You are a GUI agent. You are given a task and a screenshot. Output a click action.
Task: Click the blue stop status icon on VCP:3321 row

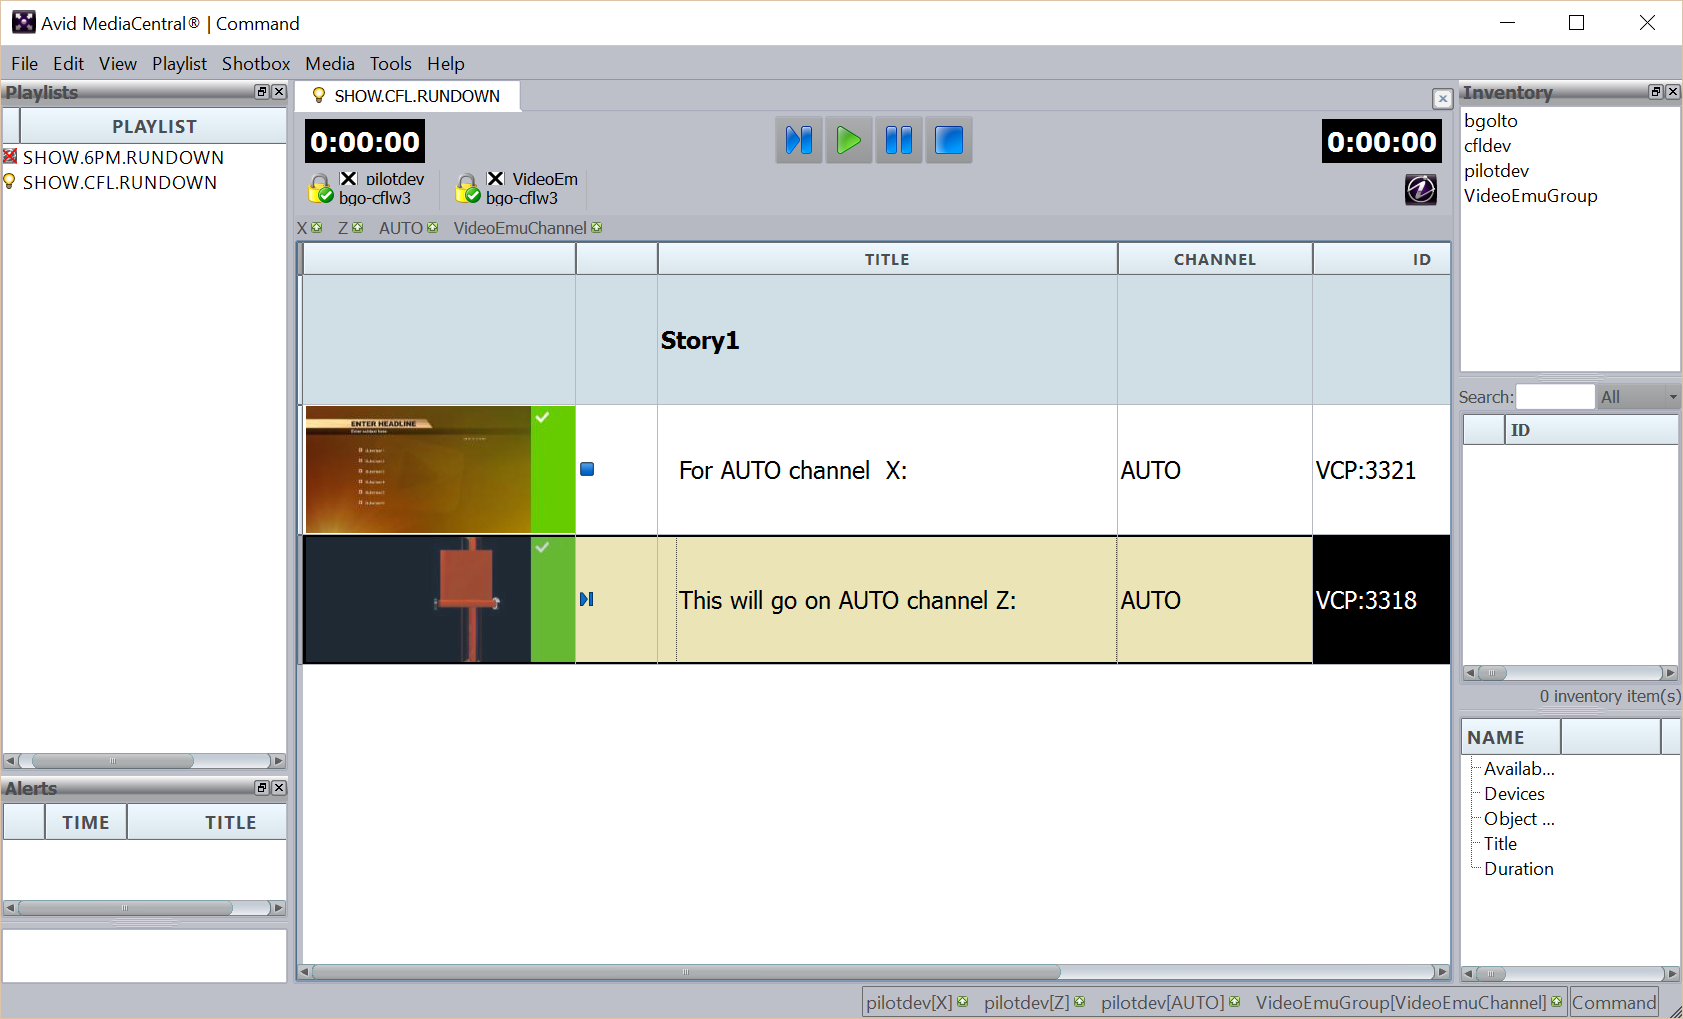[x=587, y=469]
